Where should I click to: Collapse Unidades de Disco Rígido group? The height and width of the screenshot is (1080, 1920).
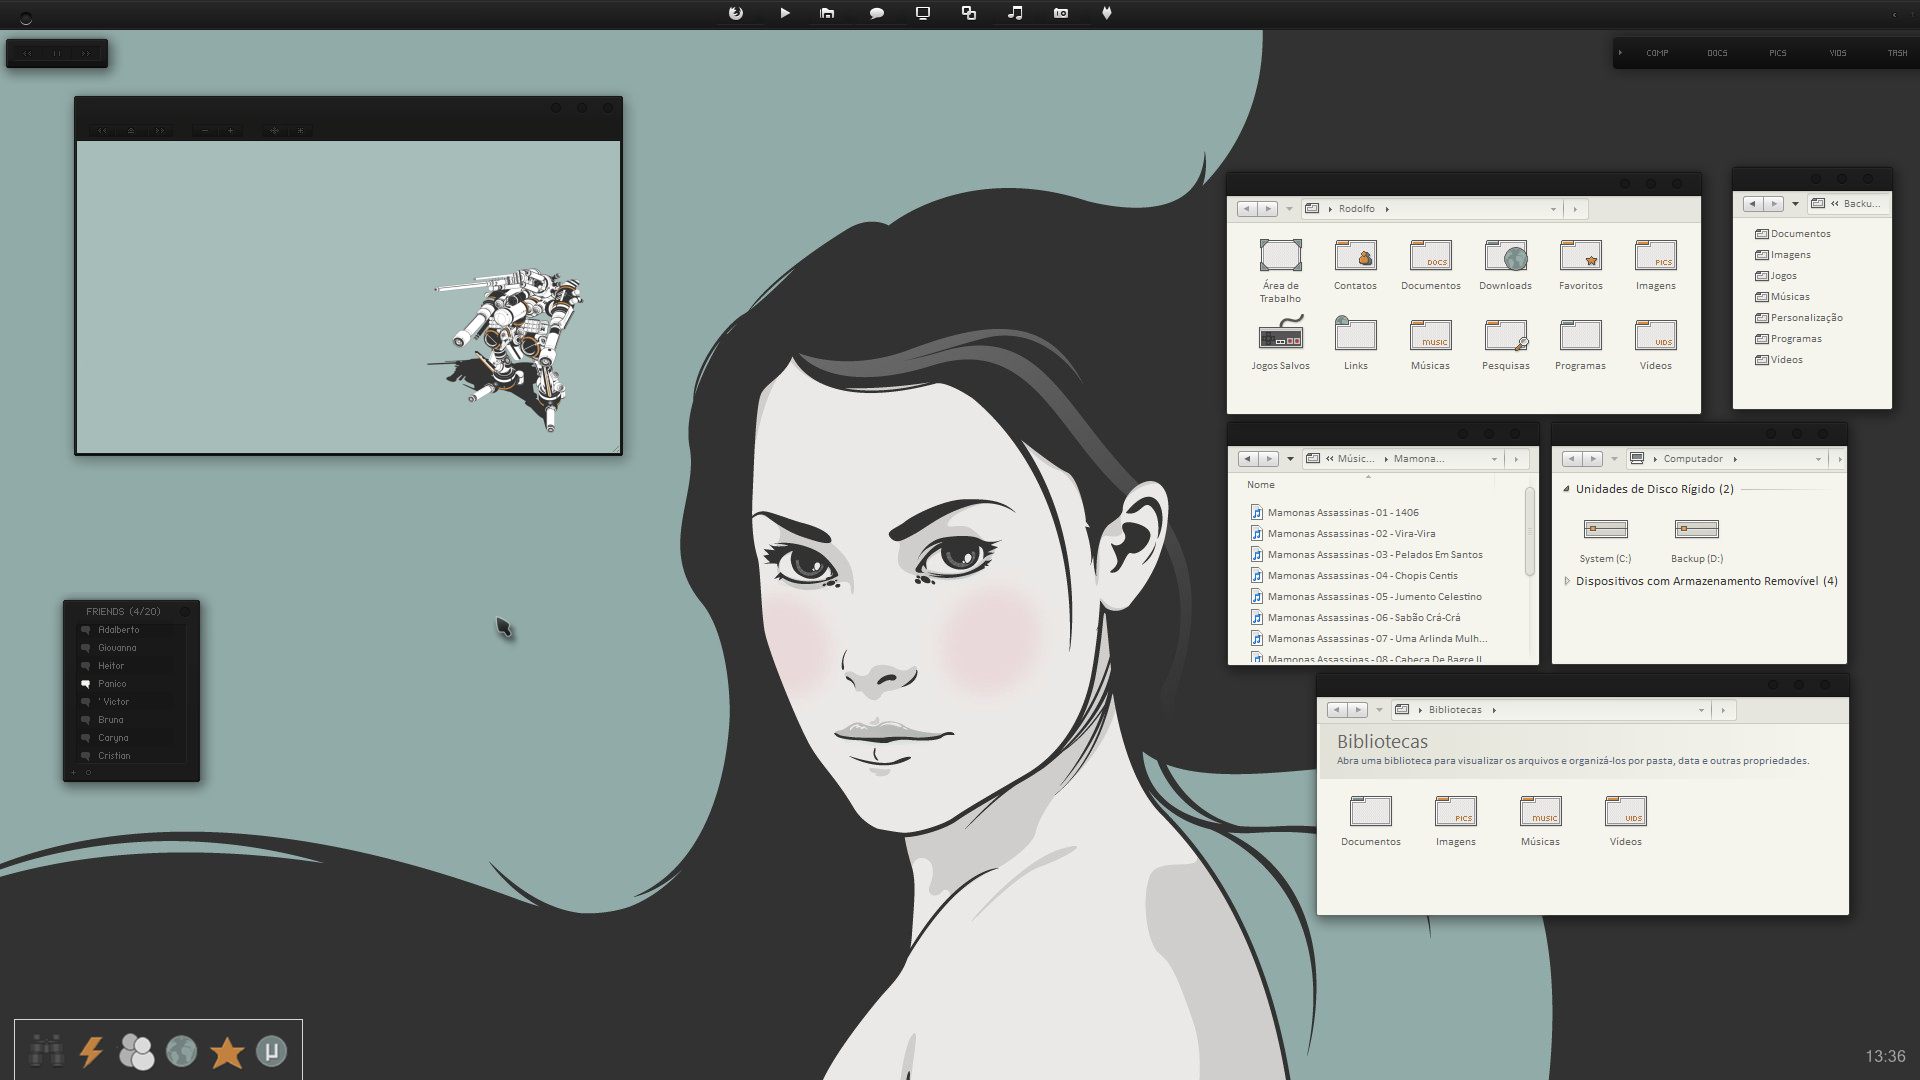tap(1566, 489)
